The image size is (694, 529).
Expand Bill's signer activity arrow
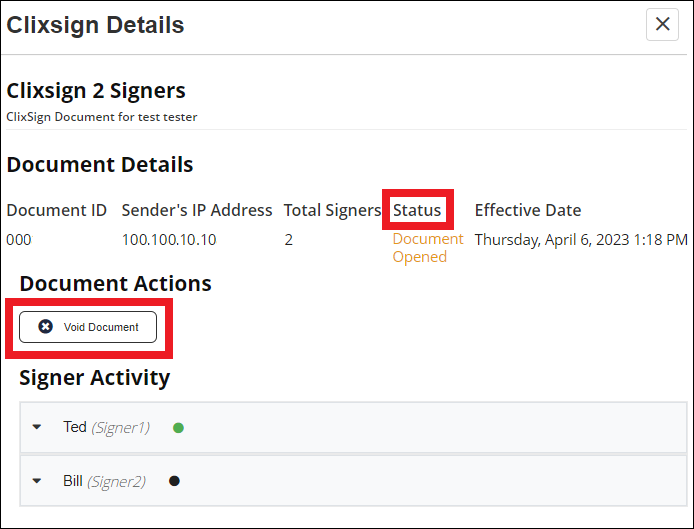click(x=37, y=481)
